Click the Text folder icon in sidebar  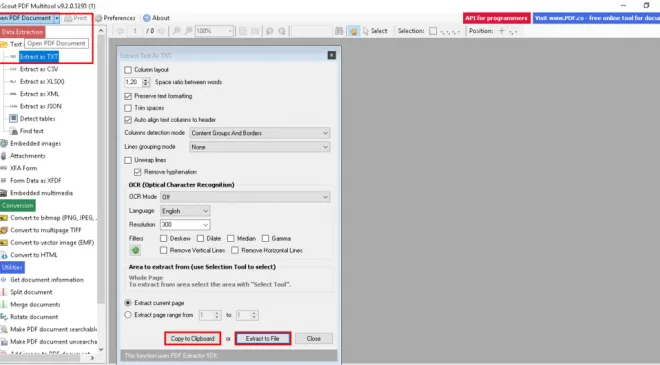coord(4,44)
